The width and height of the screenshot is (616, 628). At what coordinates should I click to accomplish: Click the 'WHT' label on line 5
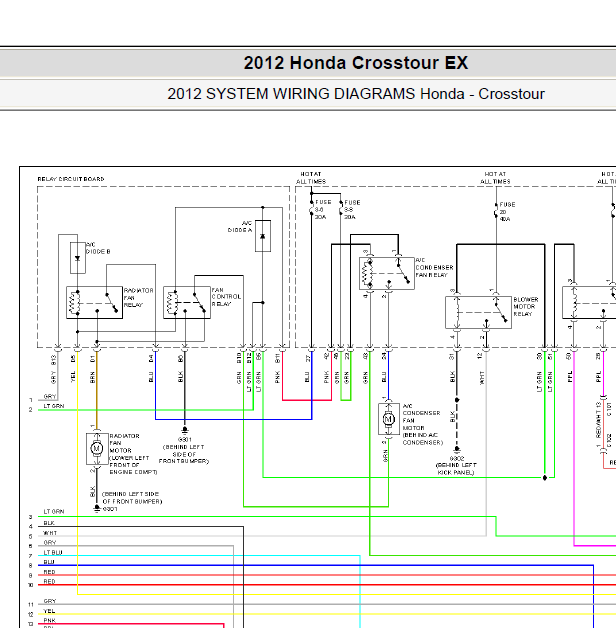click(x=50, y=533)
